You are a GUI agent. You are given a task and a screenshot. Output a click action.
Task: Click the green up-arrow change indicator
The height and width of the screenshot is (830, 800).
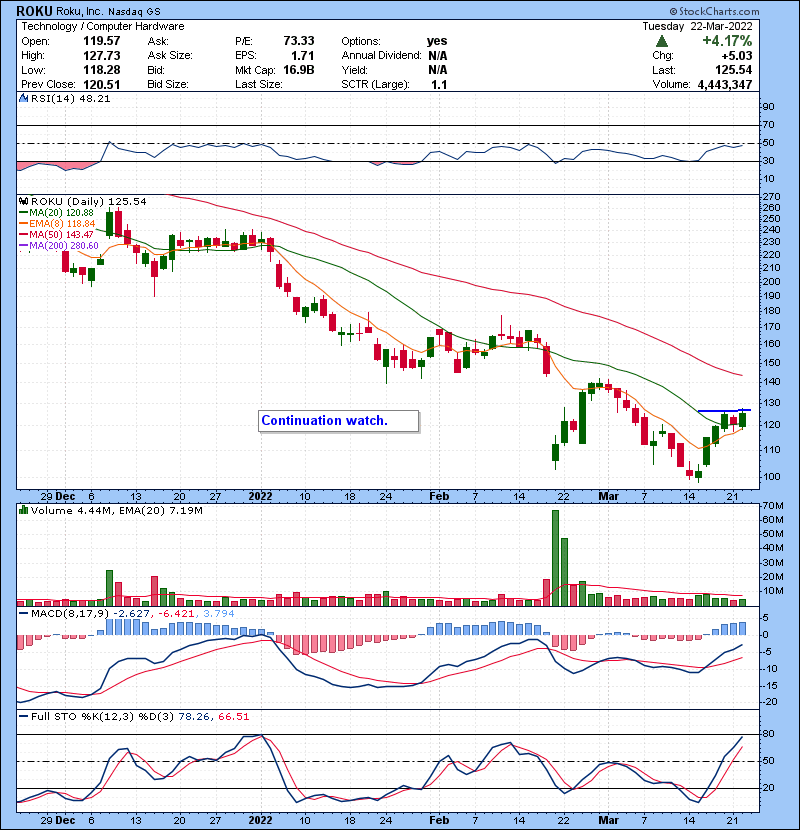[x=661, y=41]
